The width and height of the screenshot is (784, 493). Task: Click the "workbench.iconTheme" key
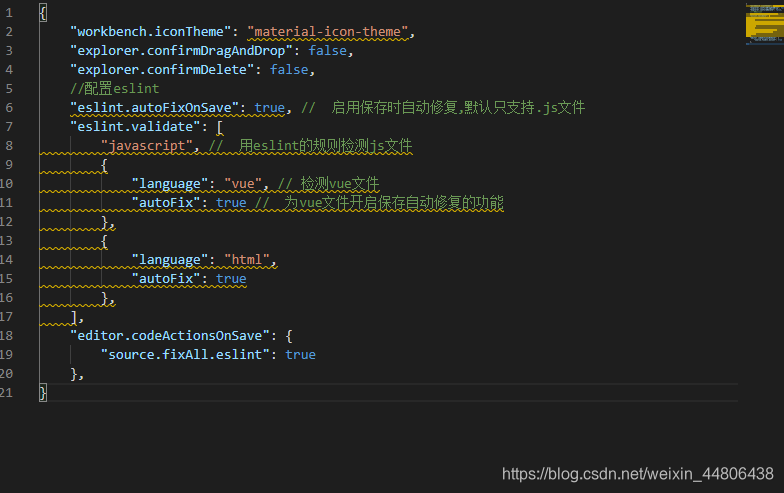tap(151, 32)
